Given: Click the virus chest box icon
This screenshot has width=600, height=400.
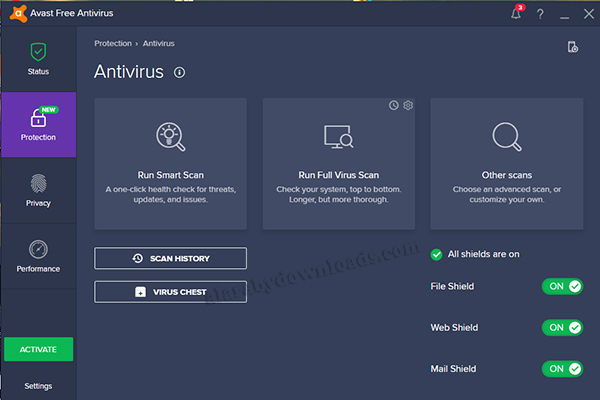Looking at the screenshot, I should point(140,292).
